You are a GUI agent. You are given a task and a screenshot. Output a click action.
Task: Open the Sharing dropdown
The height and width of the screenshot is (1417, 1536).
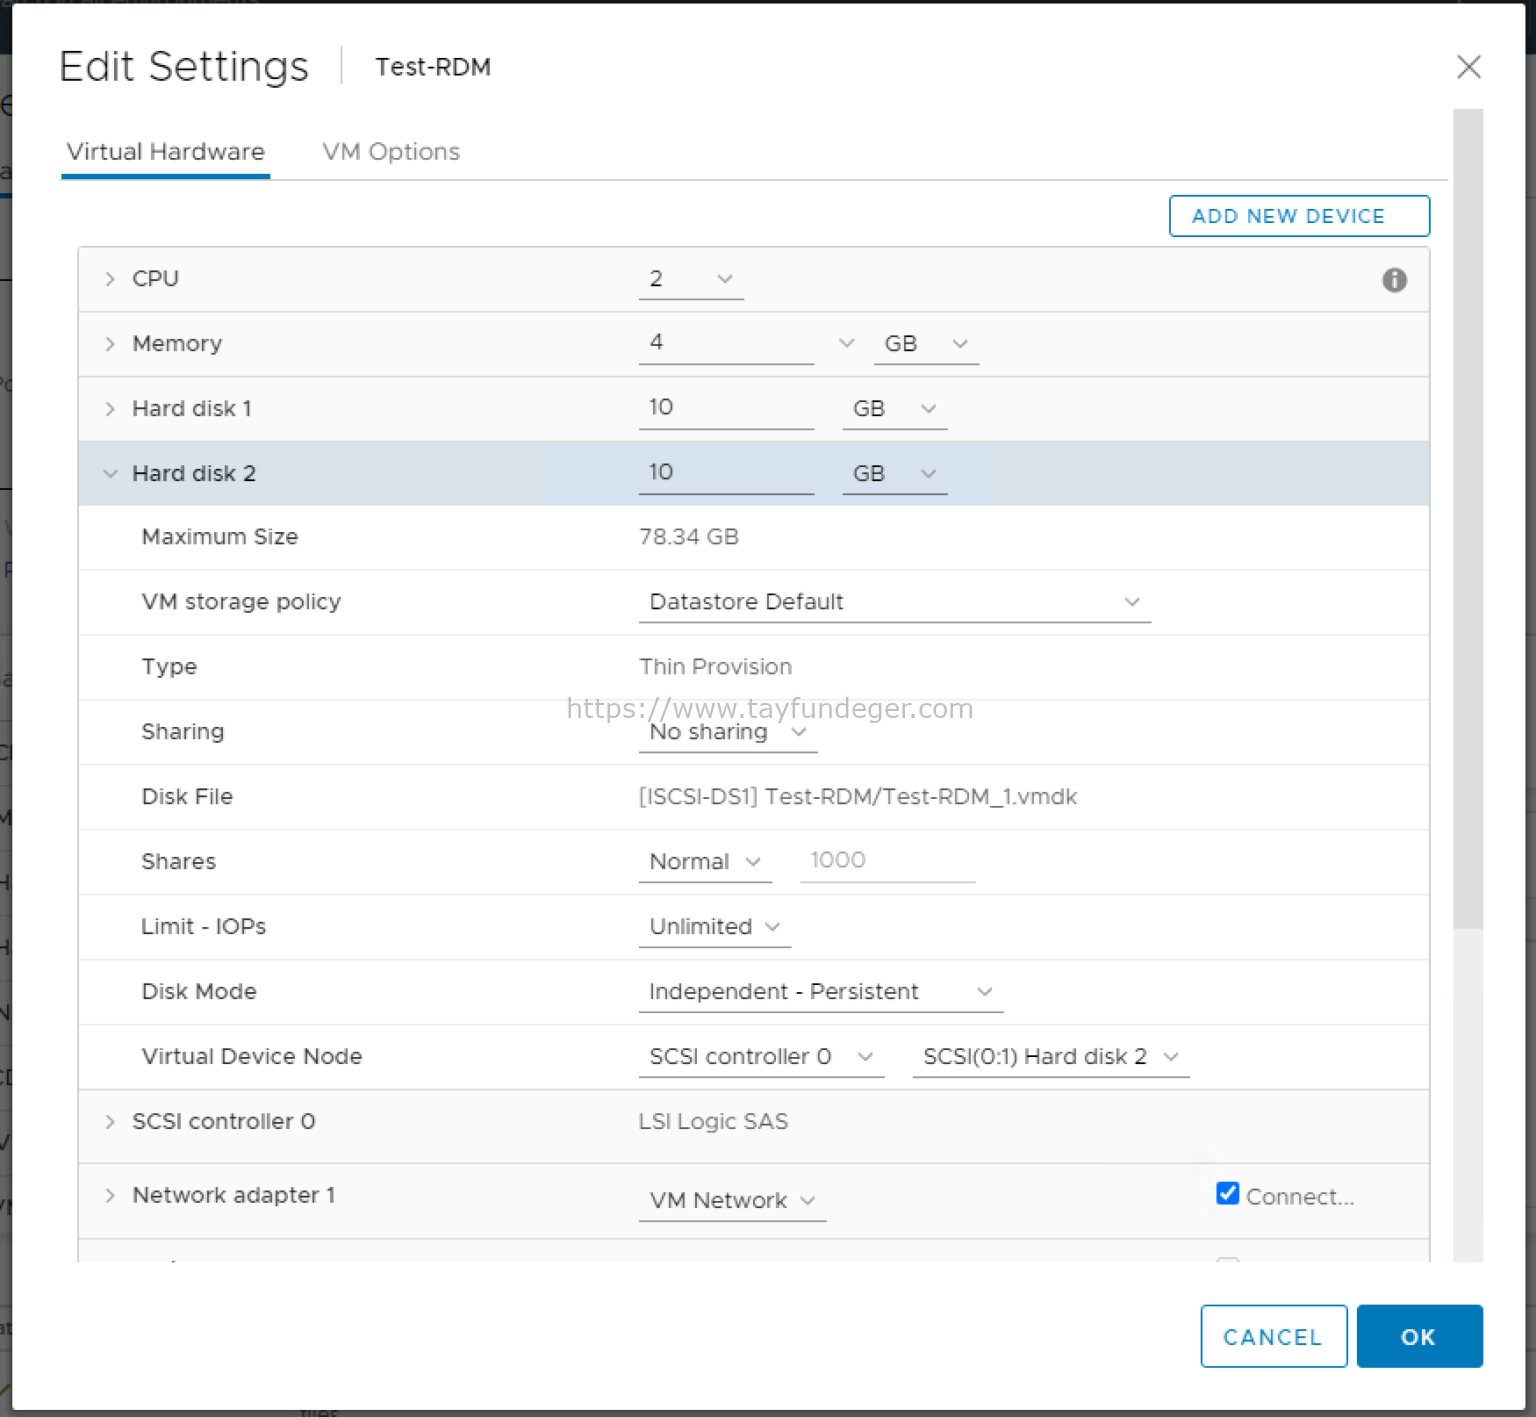727,733
